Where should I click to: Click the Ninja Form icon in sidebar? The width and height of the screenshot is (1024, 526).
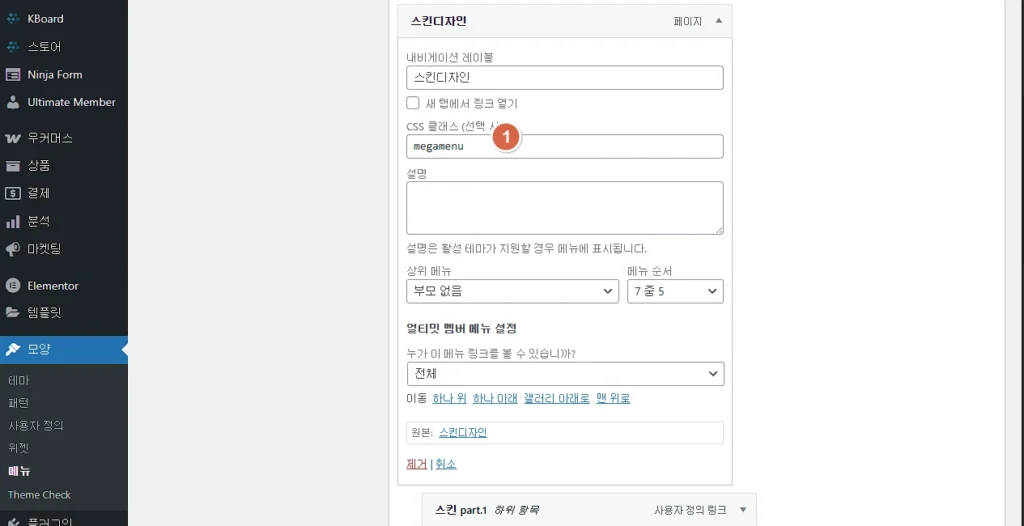tap(12, 74)
